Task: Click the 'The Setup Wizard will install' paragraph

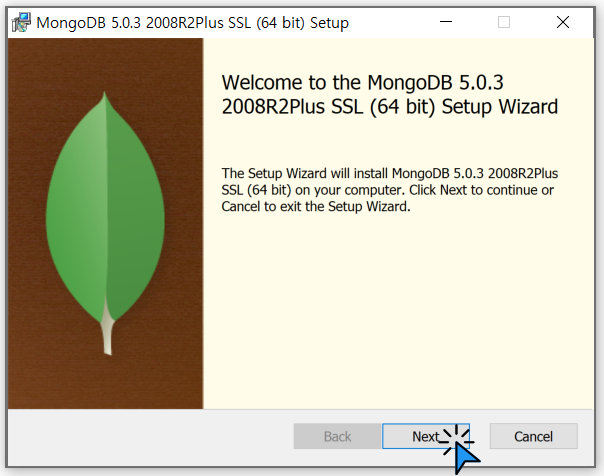Action: pyautogui.click(x=389, y=190)
